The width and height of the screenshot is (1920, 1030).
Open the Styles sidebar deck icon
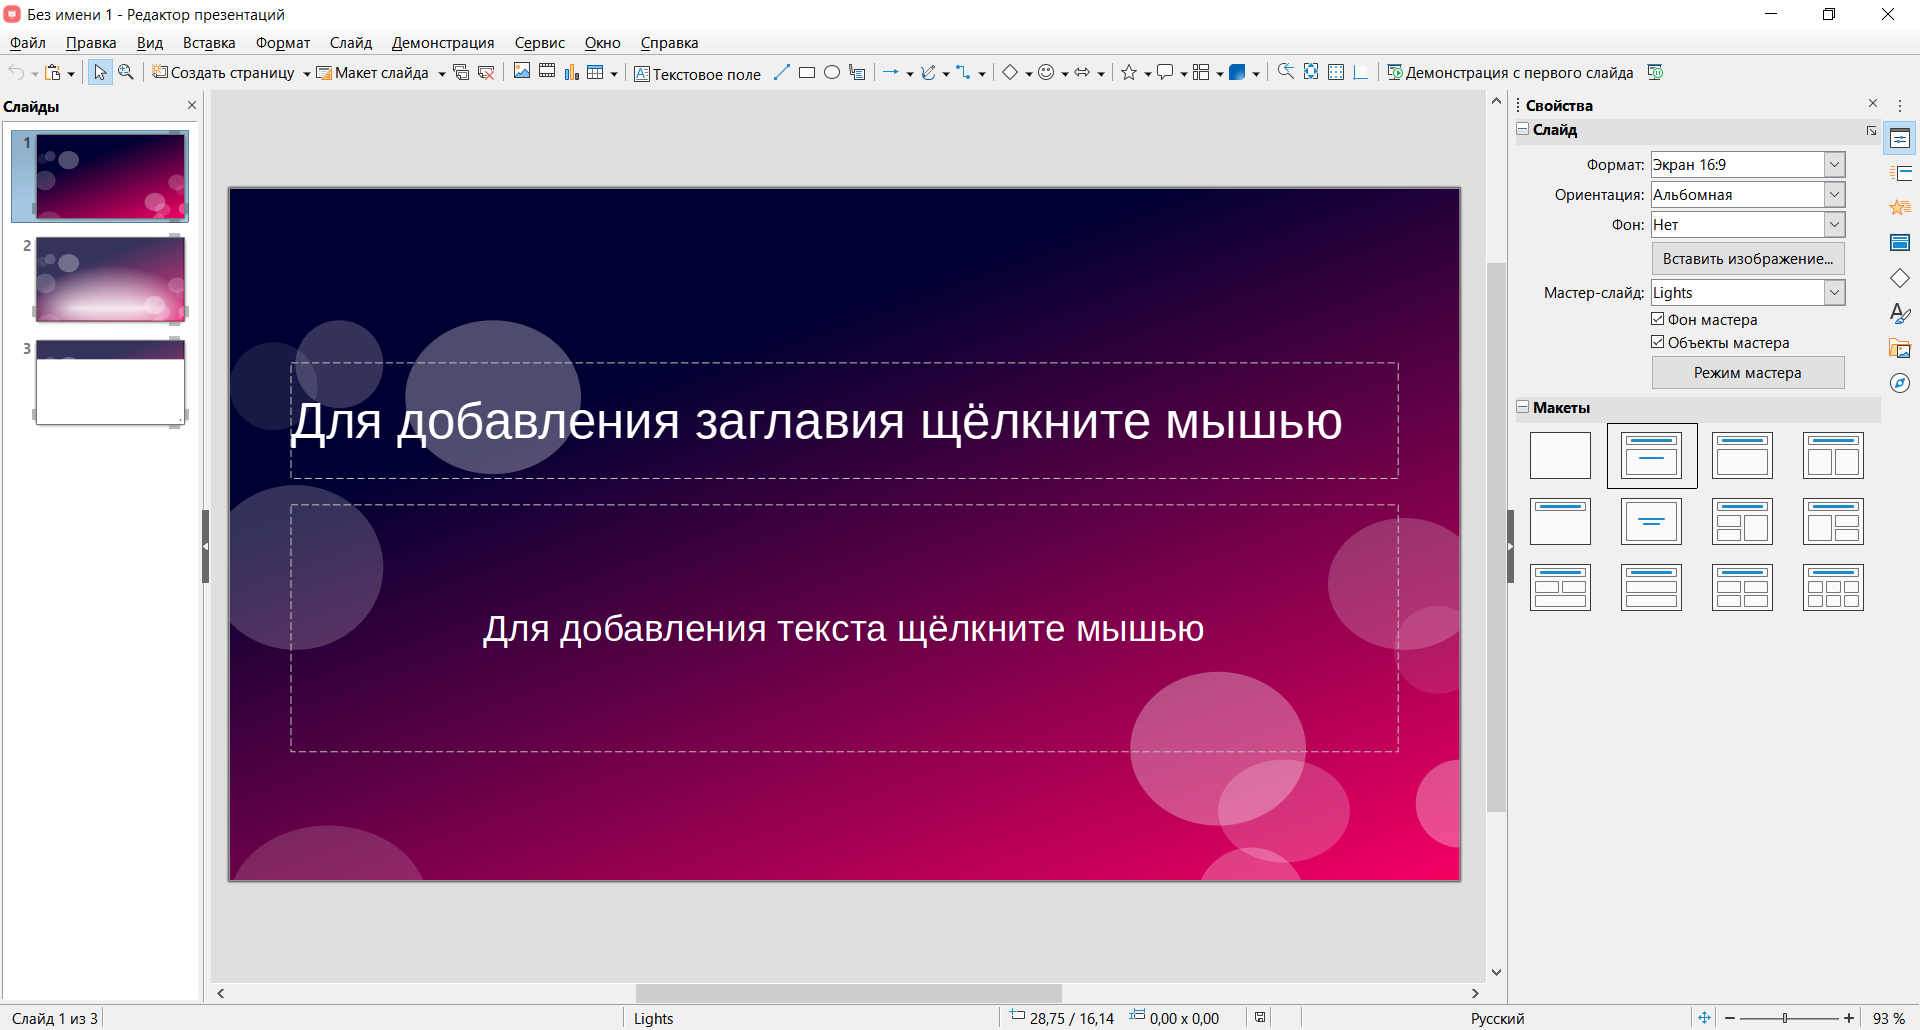coord(1900,313)
